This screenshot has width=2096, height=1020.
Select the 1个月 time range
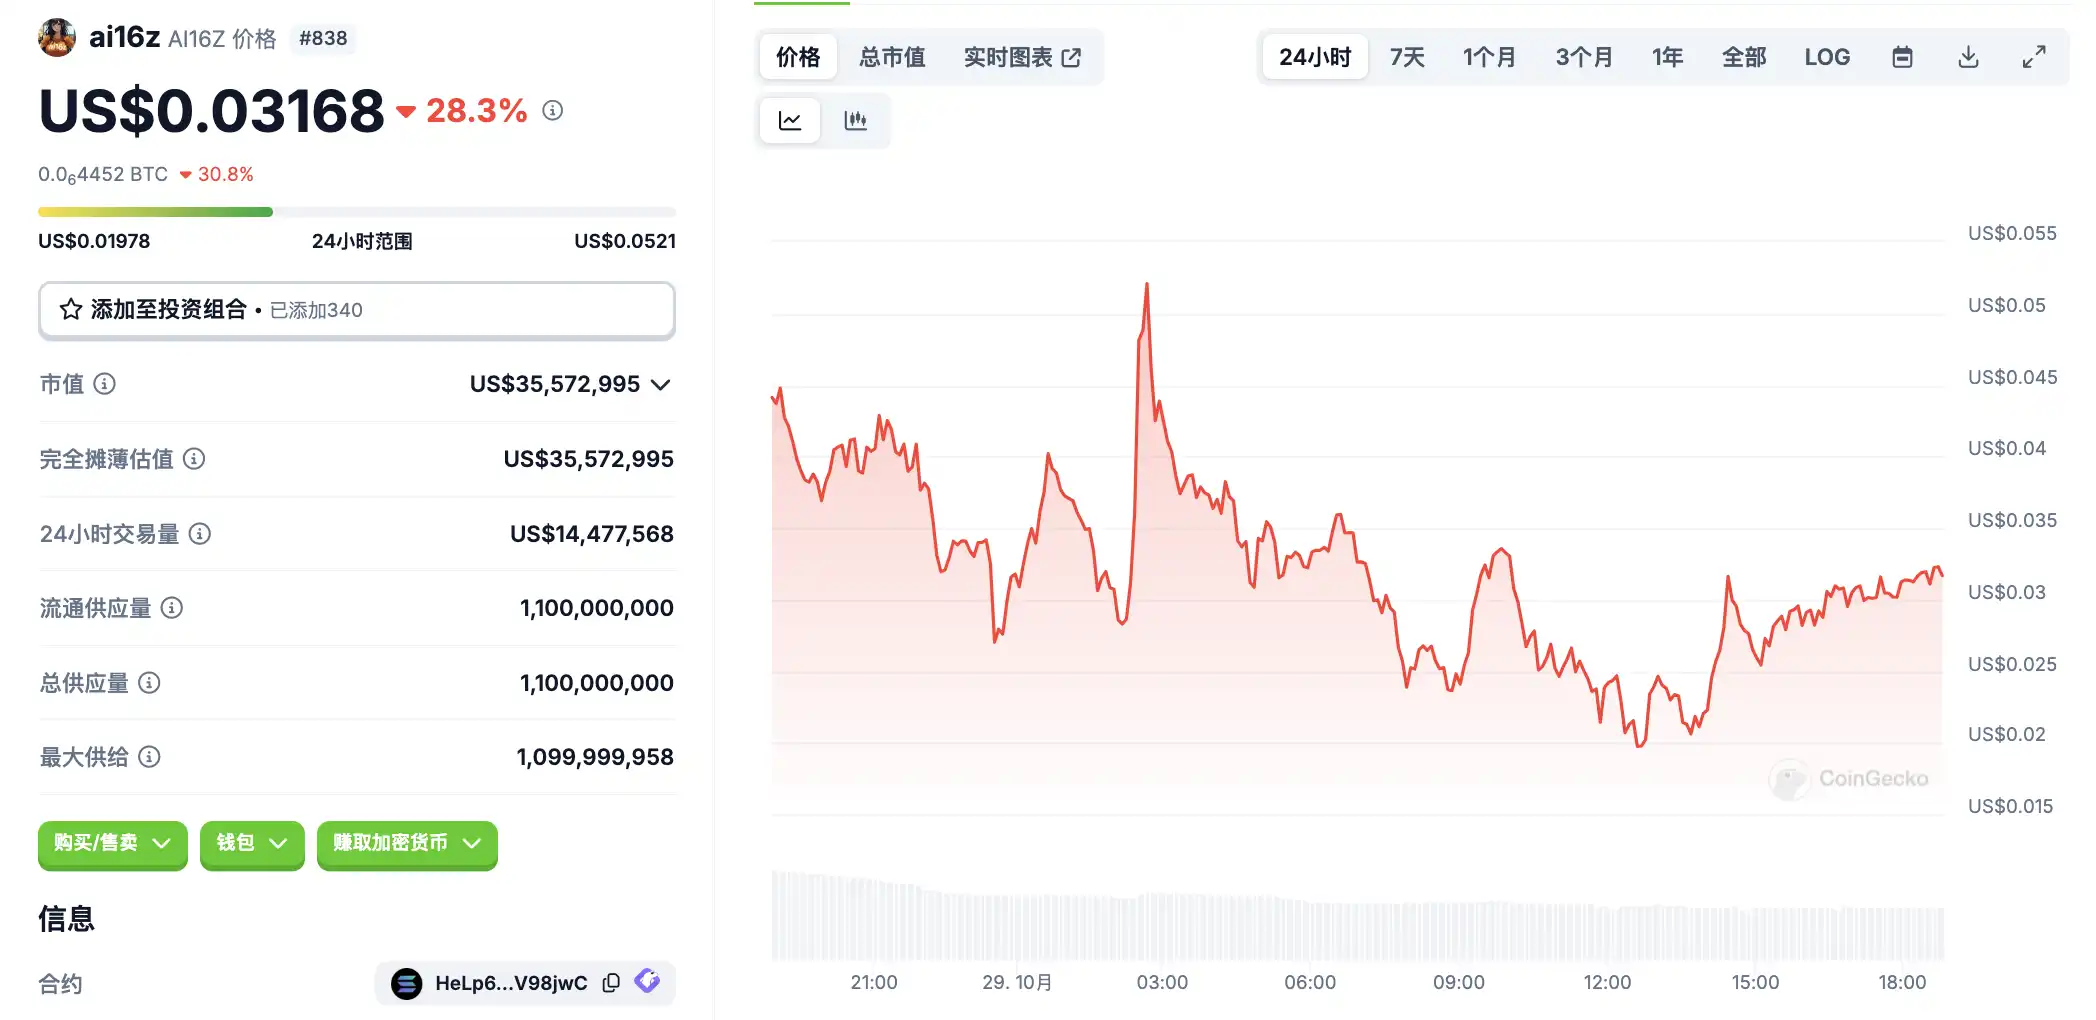click(x=1488, y=57)
